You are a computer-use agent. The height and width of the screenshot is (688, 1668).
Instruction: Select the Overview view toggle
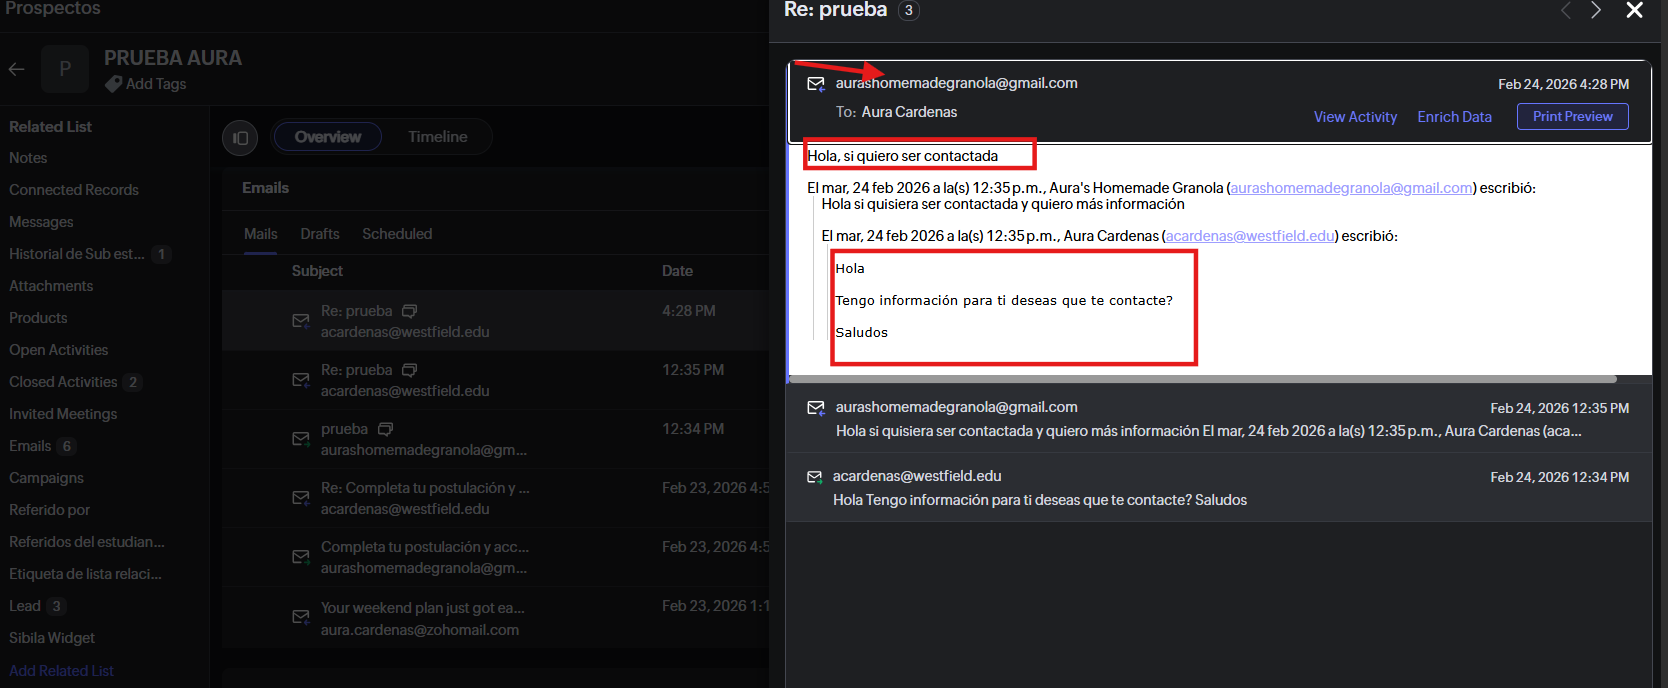point(327,137)
